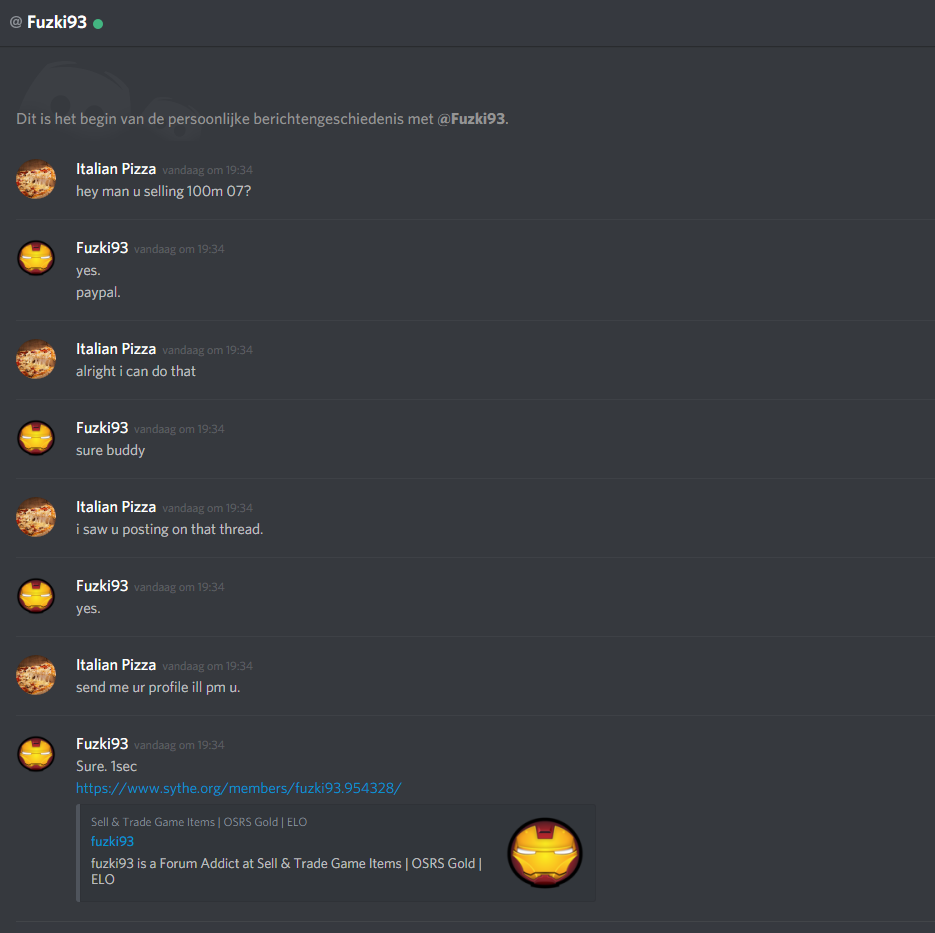Open the large Iron Man embed thumbnail
This screenshot has height=933, width=935.
[544, 853]
